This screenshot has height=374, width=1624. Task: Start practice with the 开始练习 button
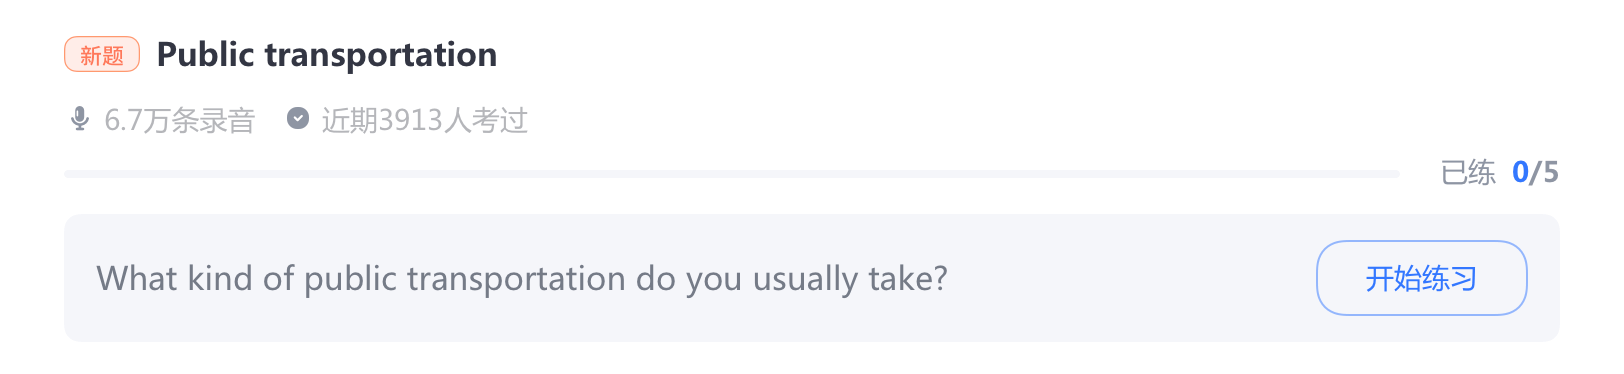click(1421, 278)
